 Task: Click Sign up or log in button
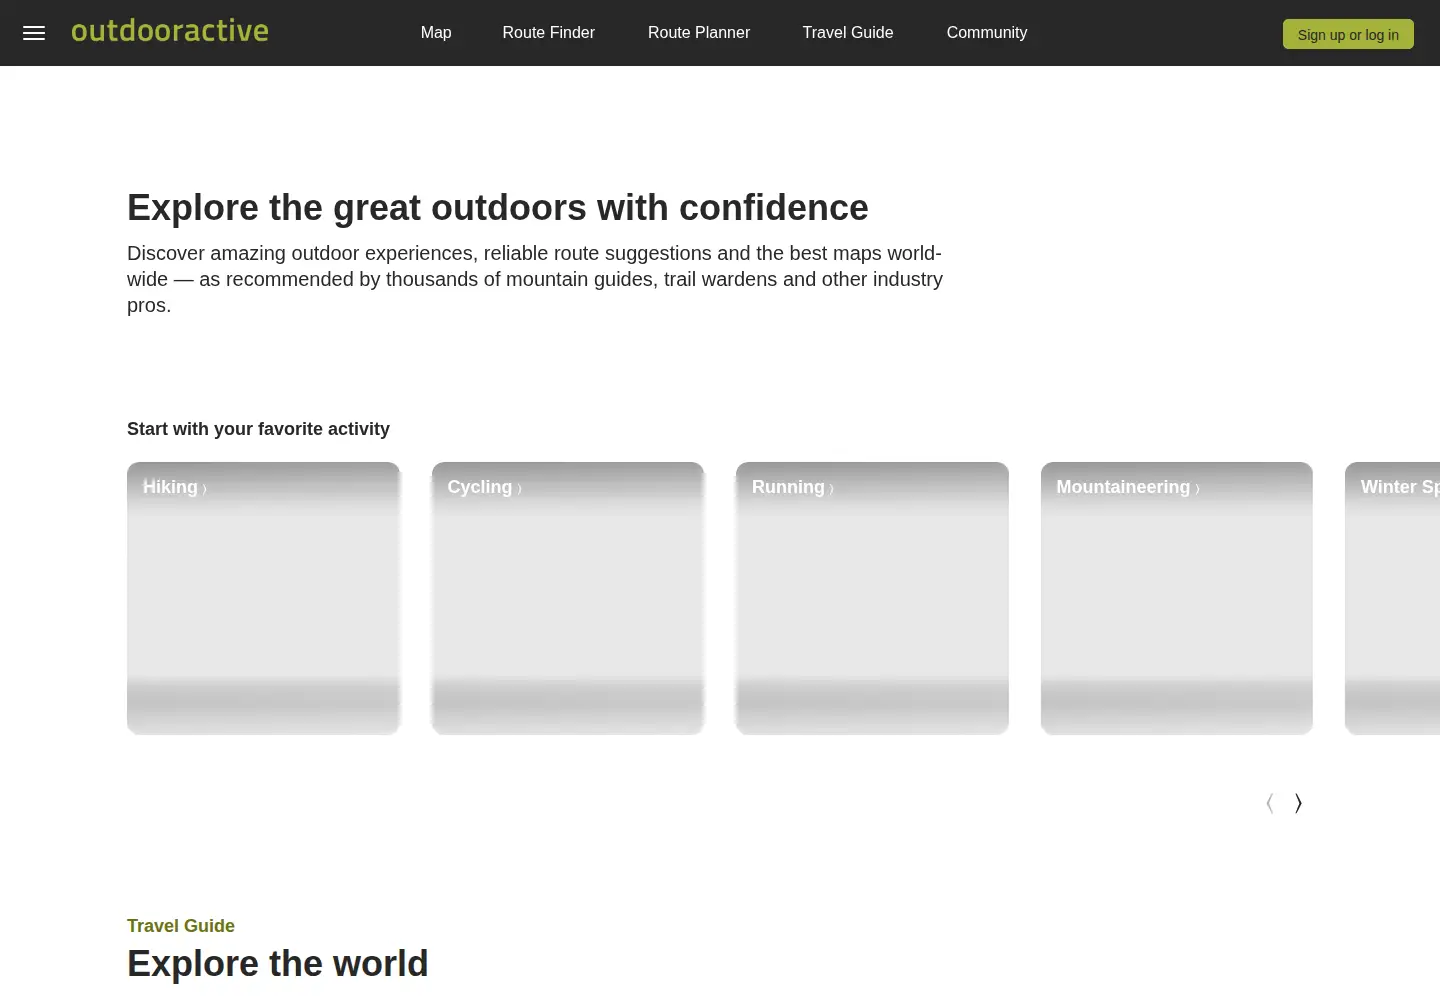pos(1348,34)
